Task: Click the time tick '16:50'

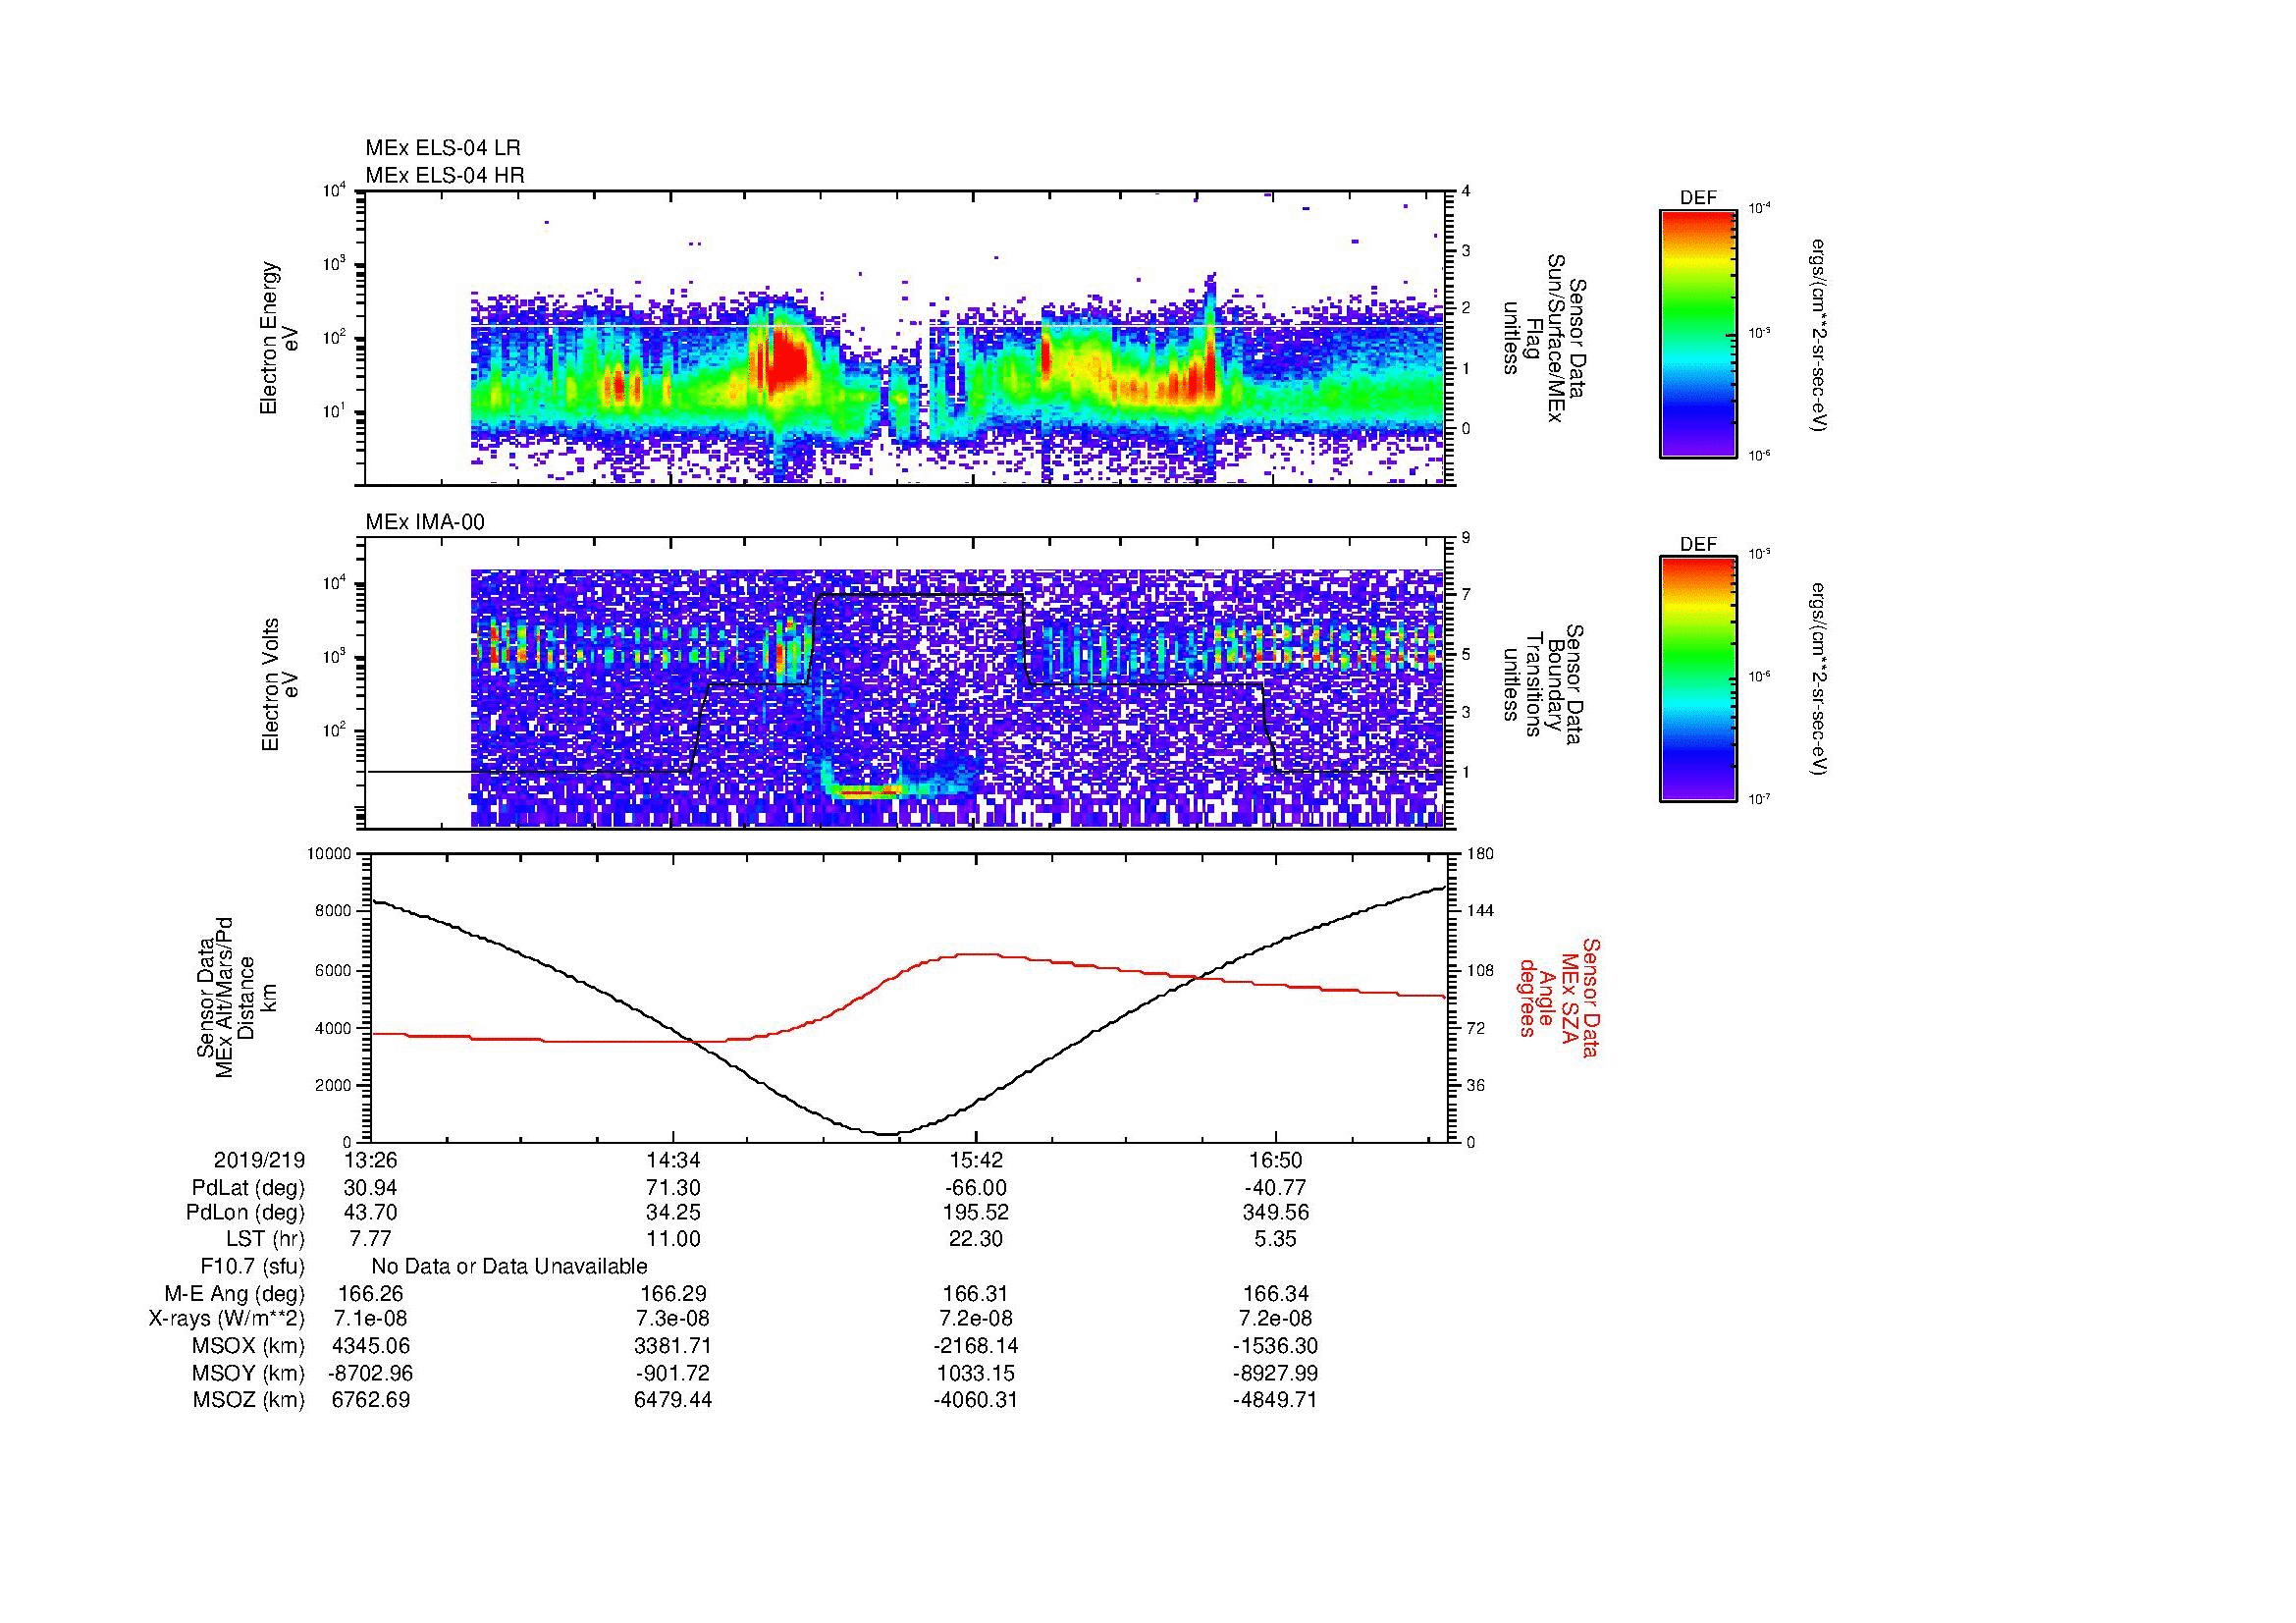Action: [1275, 1161]
